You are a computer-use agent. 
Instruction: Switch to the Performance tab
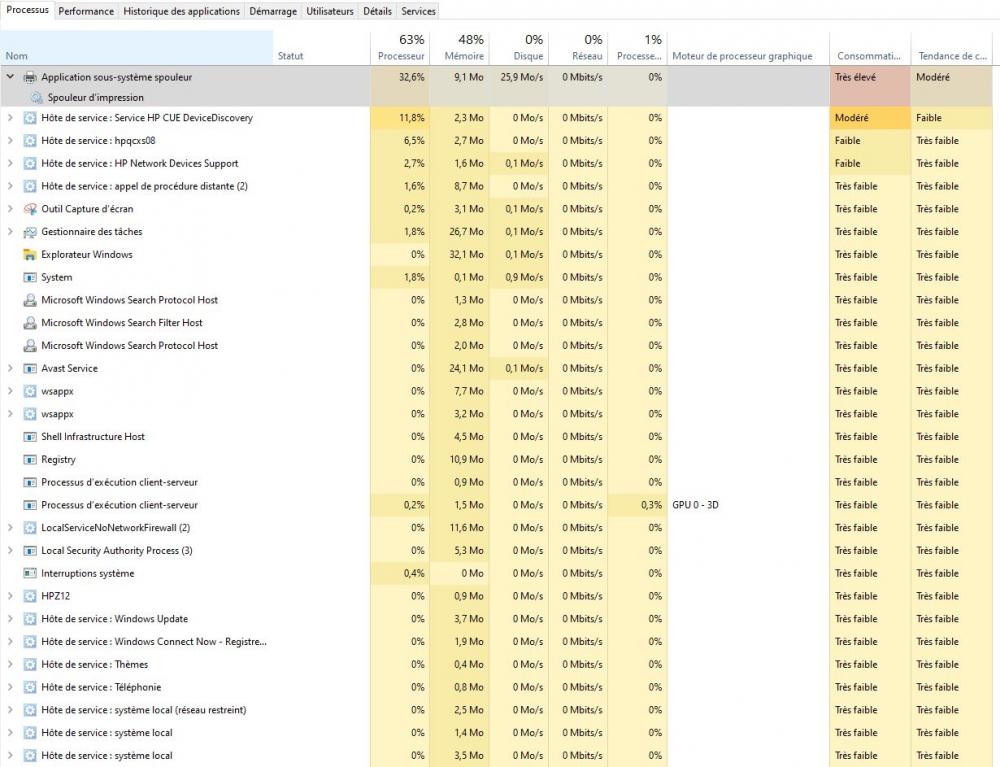point(86,11)
